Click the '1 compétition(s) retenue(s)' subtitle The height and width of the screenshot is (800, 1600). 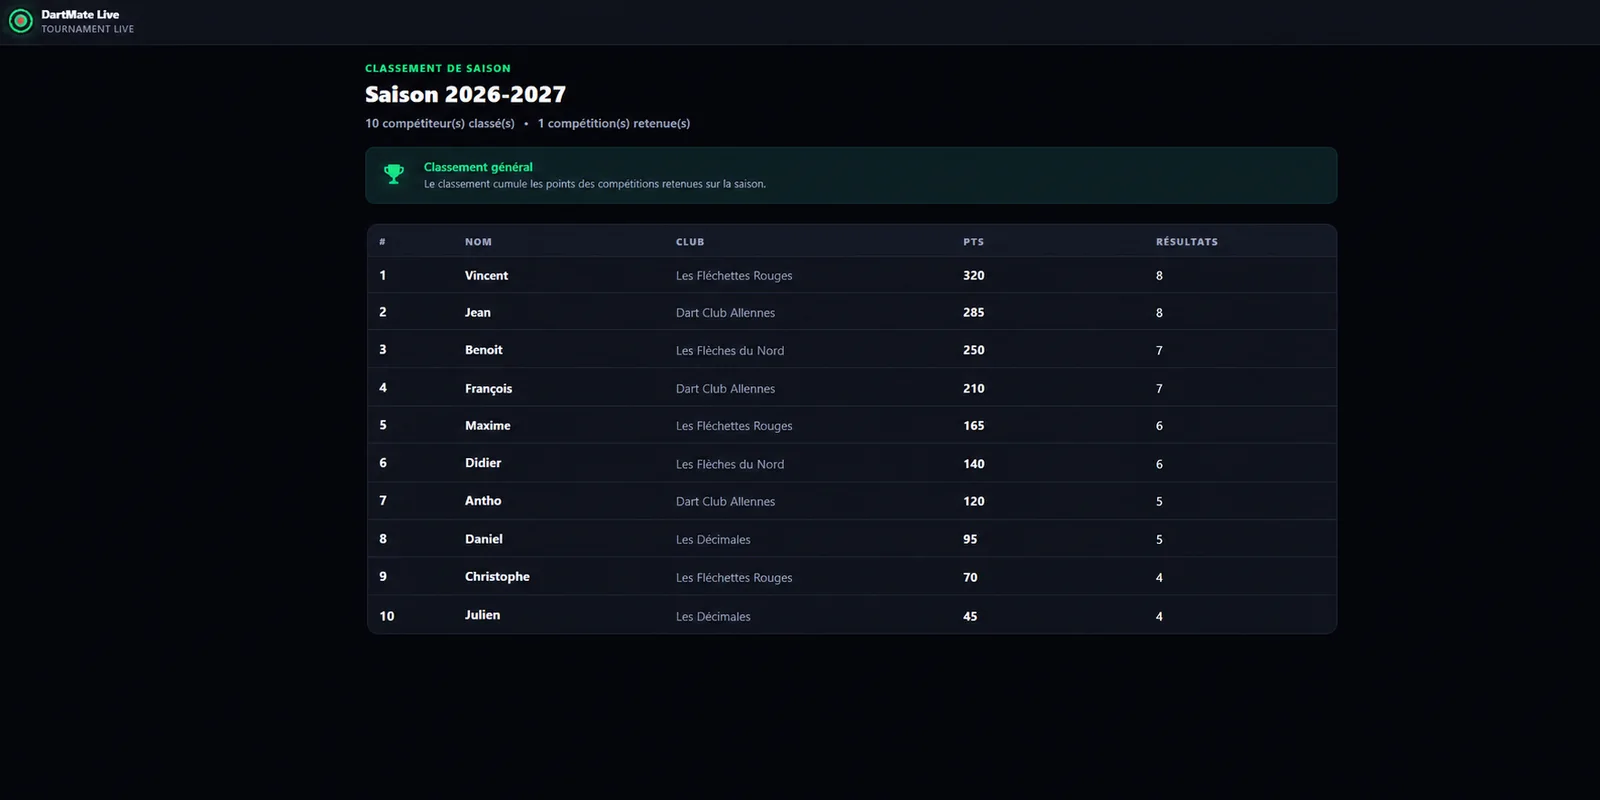click(614, 124)
